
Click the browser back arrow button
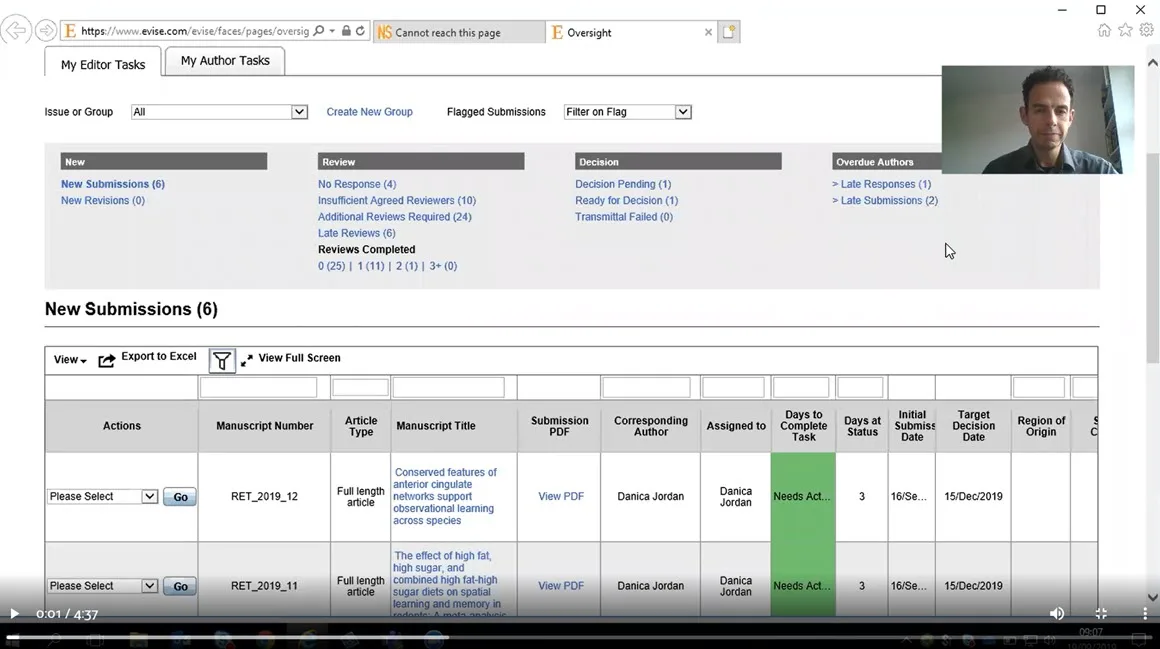click(15, 30)
